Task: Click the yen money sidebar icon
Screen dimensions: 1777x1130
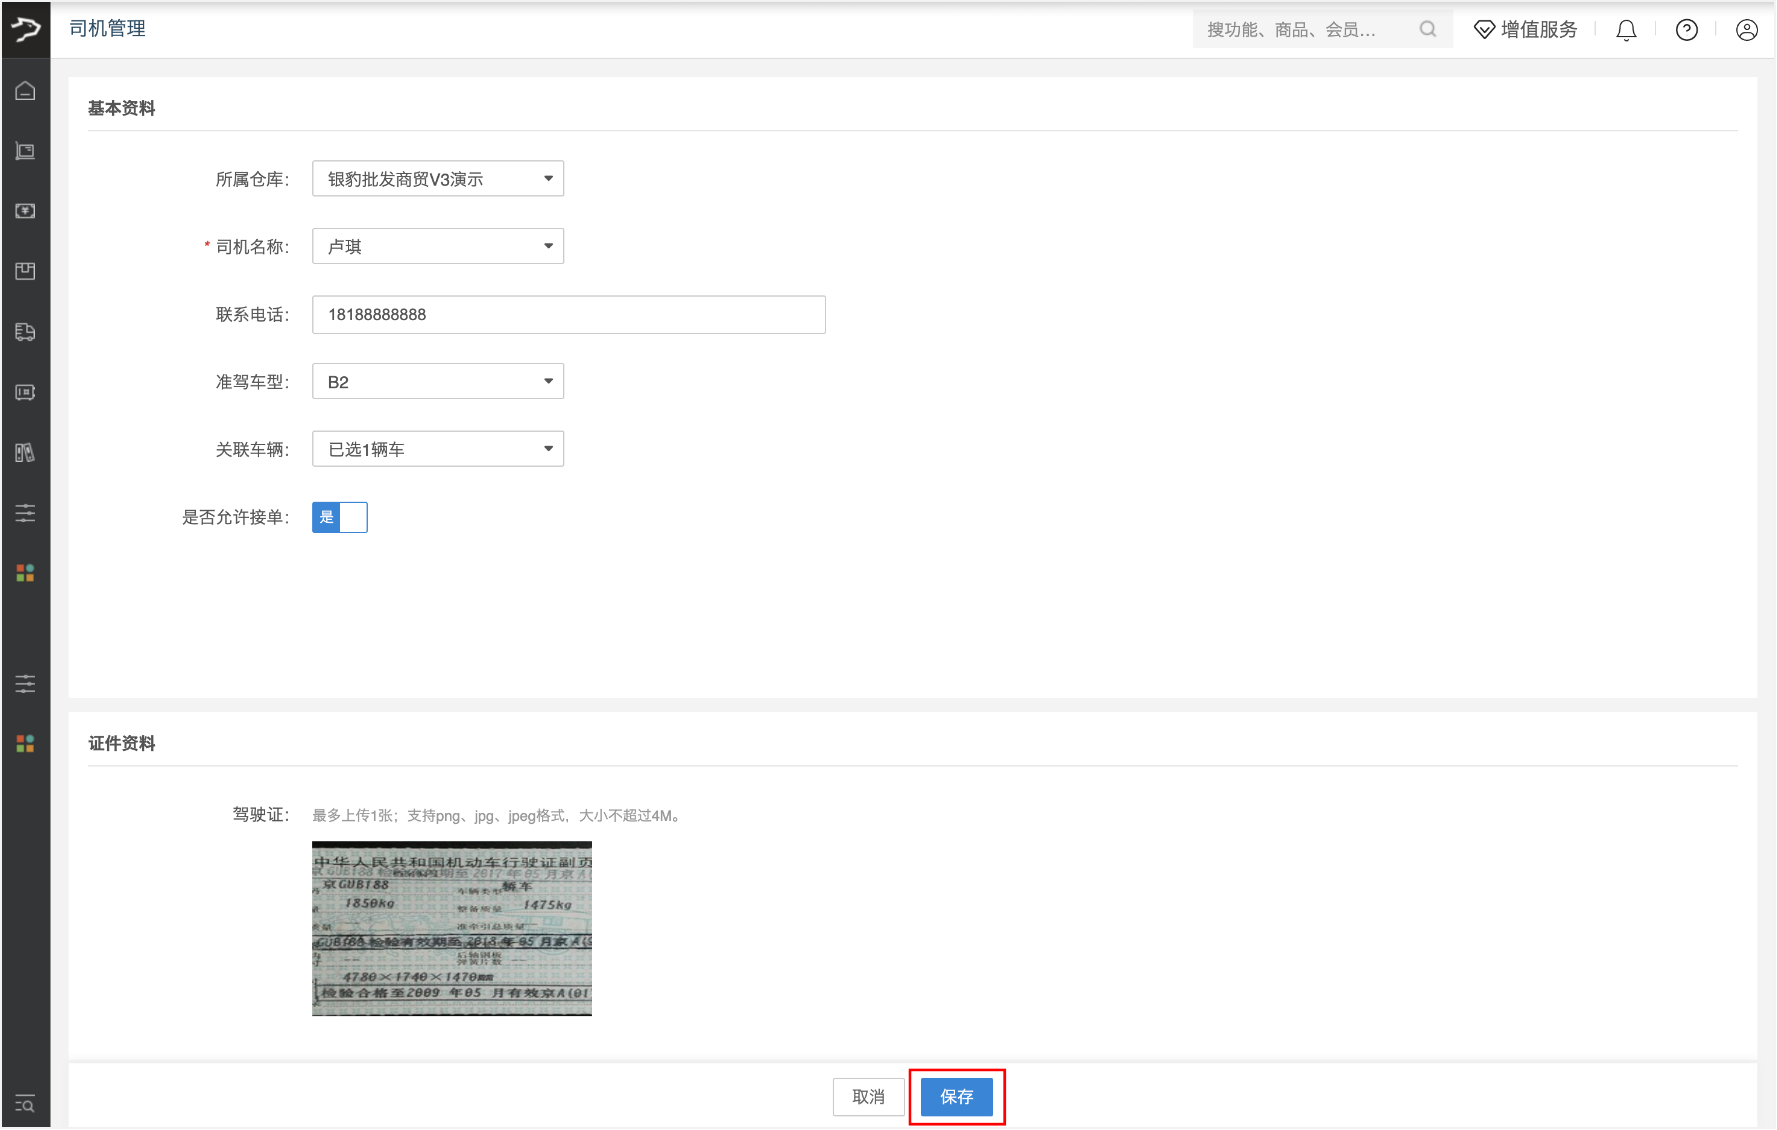Action: pos(25,211)
